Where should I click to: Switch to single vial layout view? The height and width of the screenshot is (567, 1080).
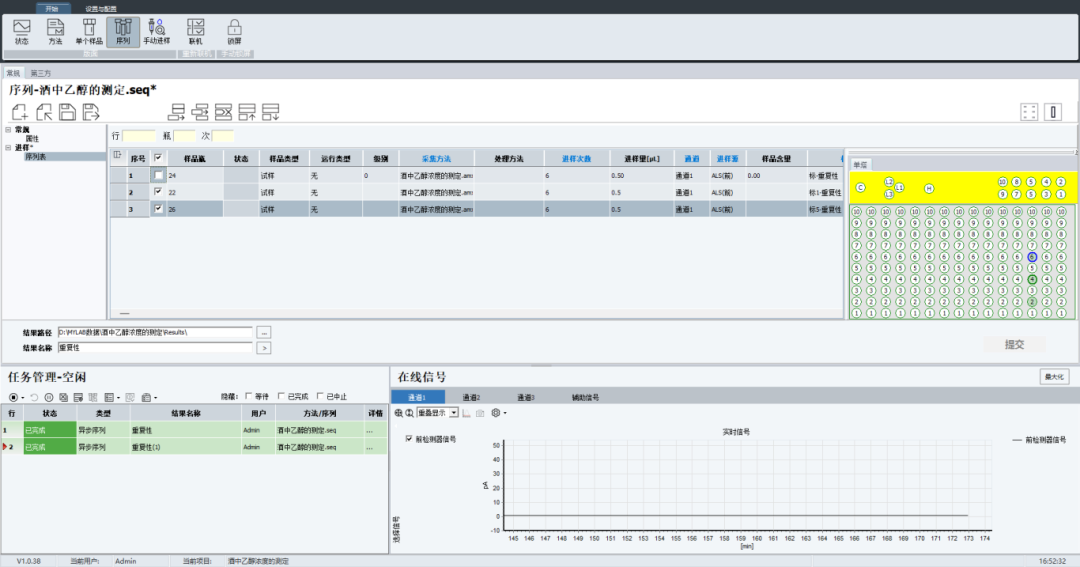(1053, 112)
